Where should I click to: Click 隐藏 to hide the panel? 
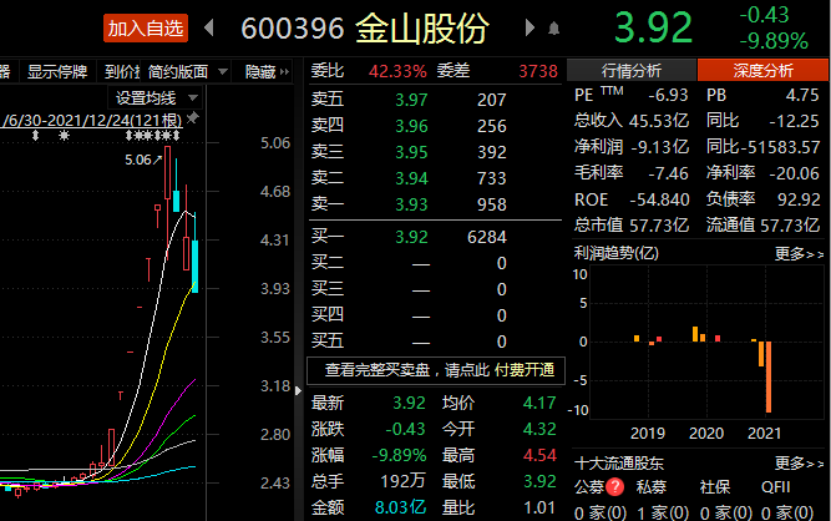tap(267, 72)
